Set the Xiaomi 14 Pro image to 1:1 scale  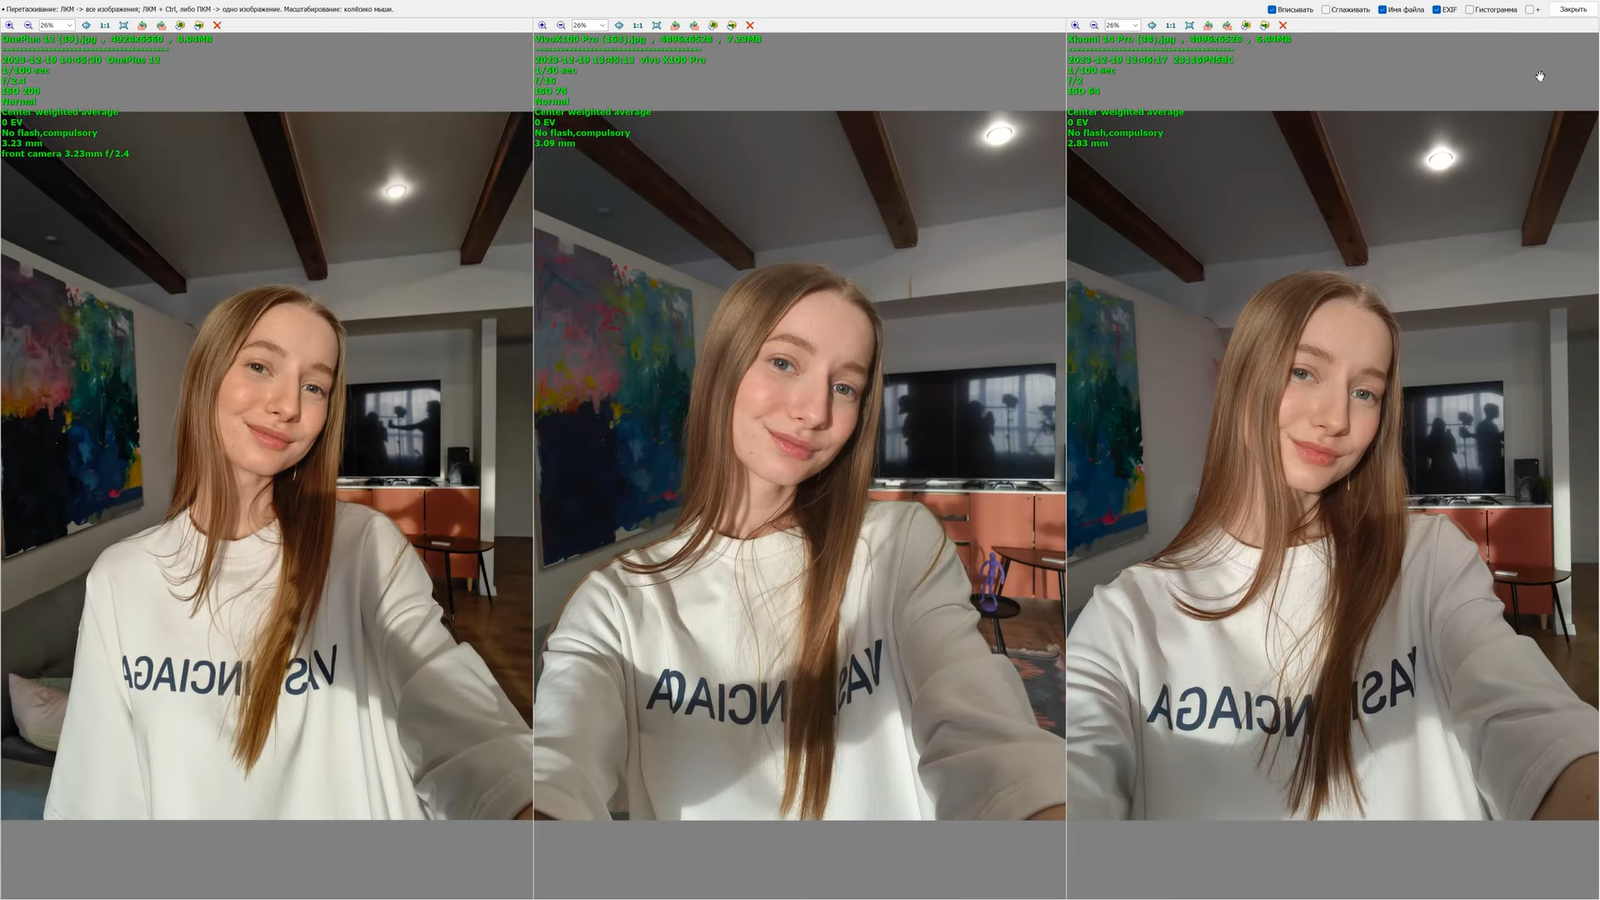point(1171,25)
